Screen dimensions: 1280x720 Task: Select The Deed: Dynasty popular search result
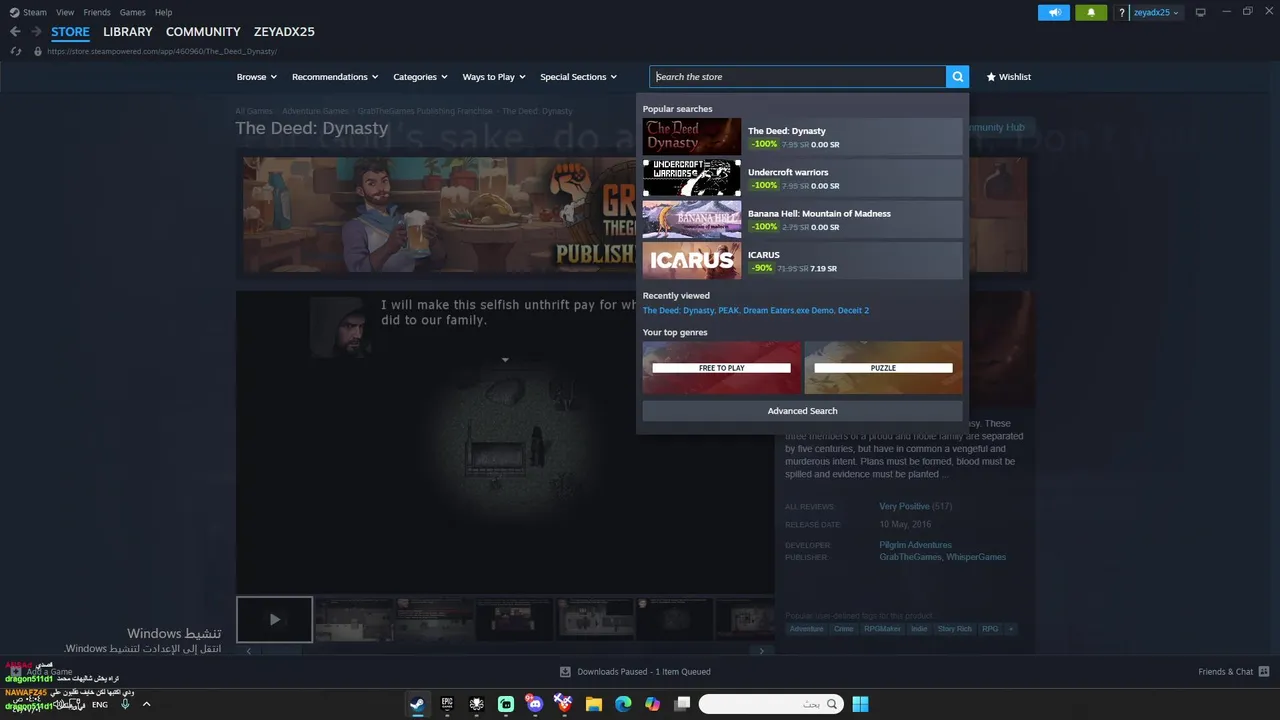click(802, 137)
